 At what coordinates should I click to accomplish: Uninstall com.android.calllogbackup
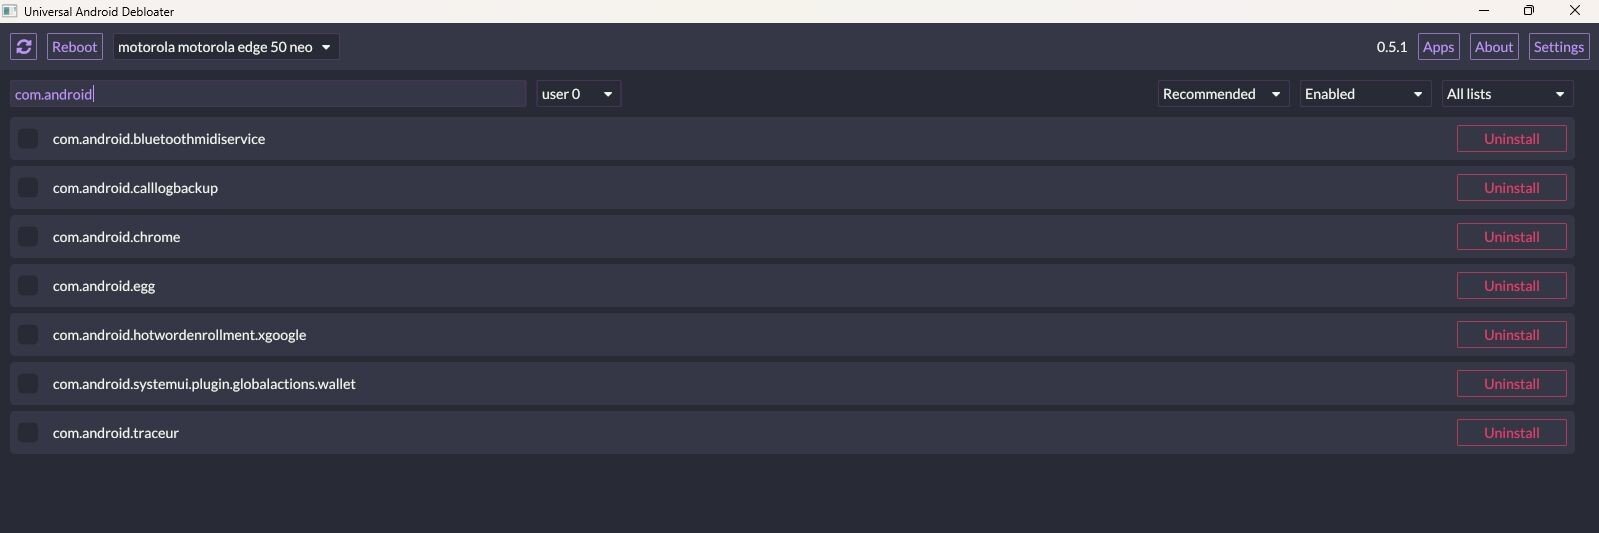click(x=1511, y=188)
